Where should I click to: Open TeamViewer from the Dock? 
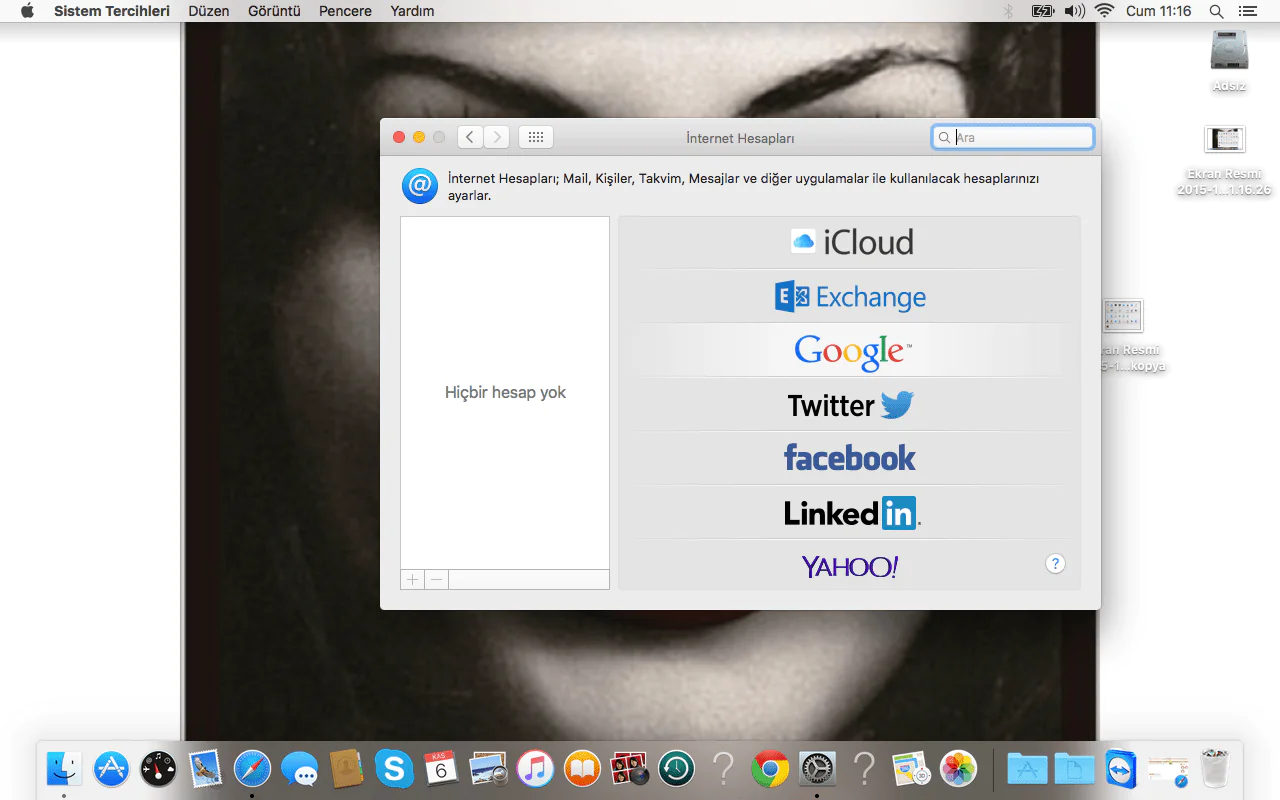[x=1122, y=768]
